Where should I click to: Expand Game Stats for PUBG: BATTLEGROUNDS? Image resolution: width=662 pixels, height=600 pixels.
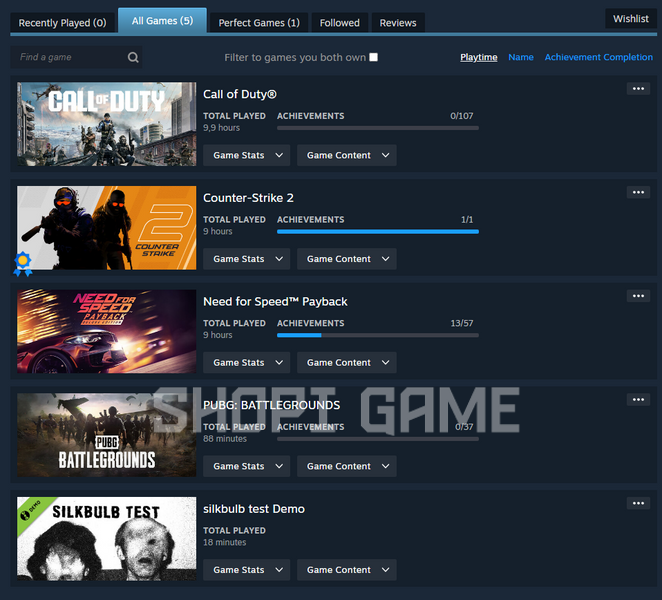[247, 466]
